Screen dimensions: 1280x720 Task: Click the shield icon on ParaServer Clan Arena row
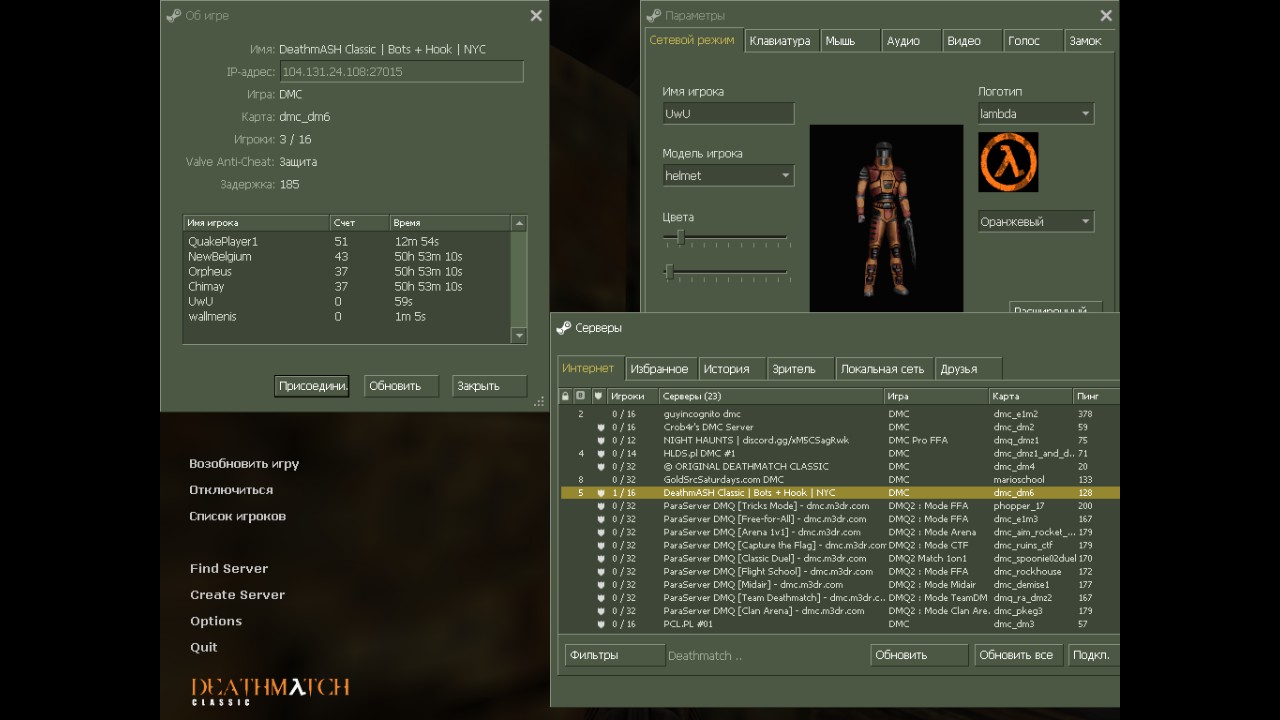tap(601, 611)
